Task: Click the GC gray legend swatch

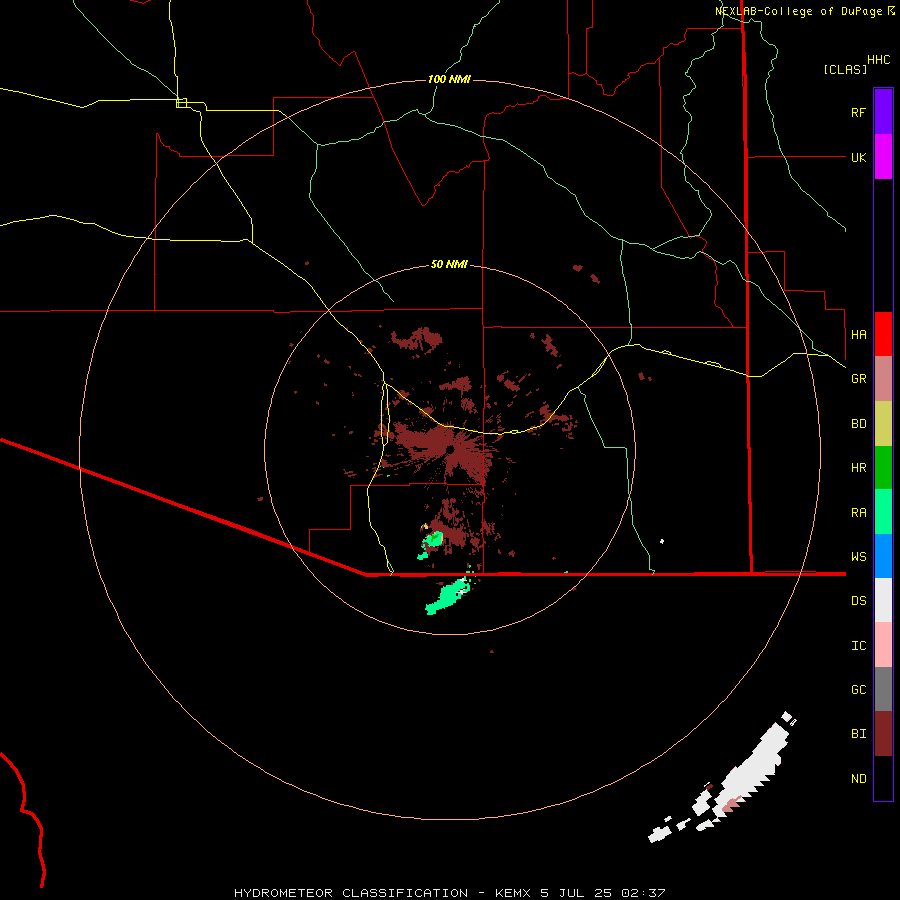Action: coord(883,689)
